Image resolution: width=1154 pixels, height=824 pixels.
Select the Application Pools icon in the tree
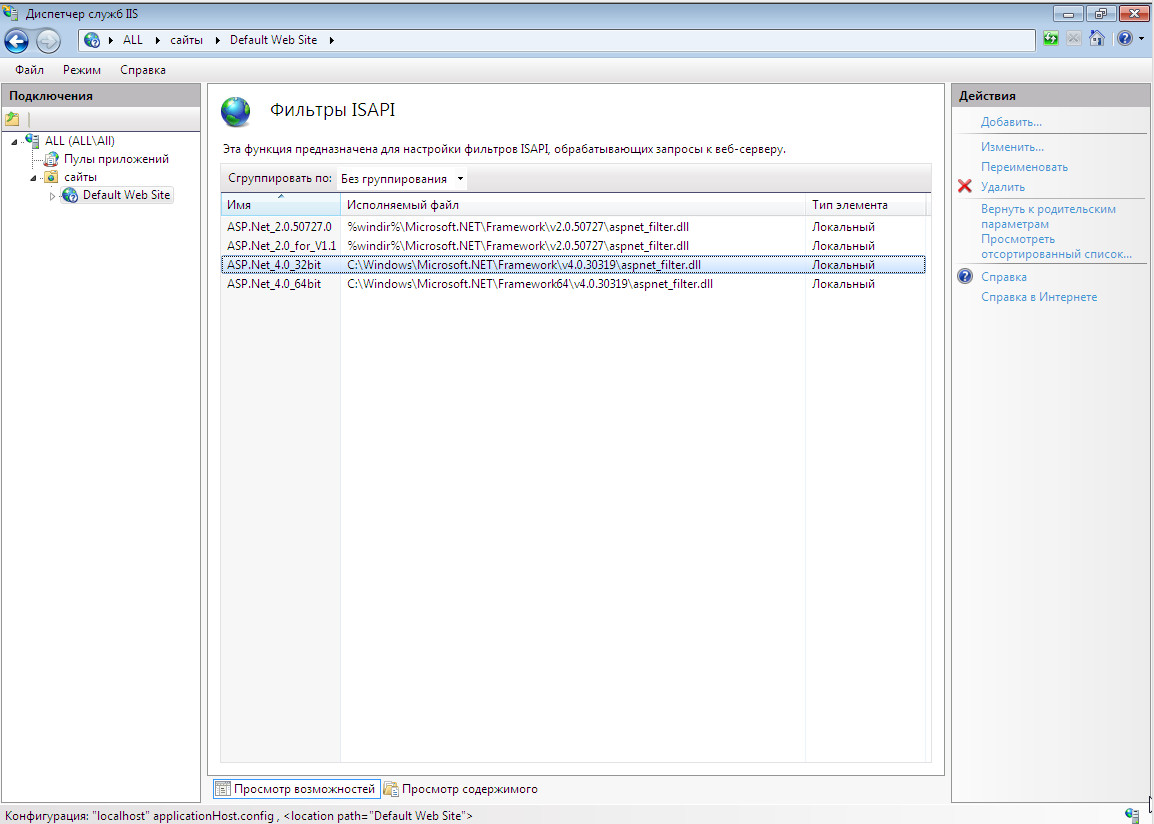point(51,159)
